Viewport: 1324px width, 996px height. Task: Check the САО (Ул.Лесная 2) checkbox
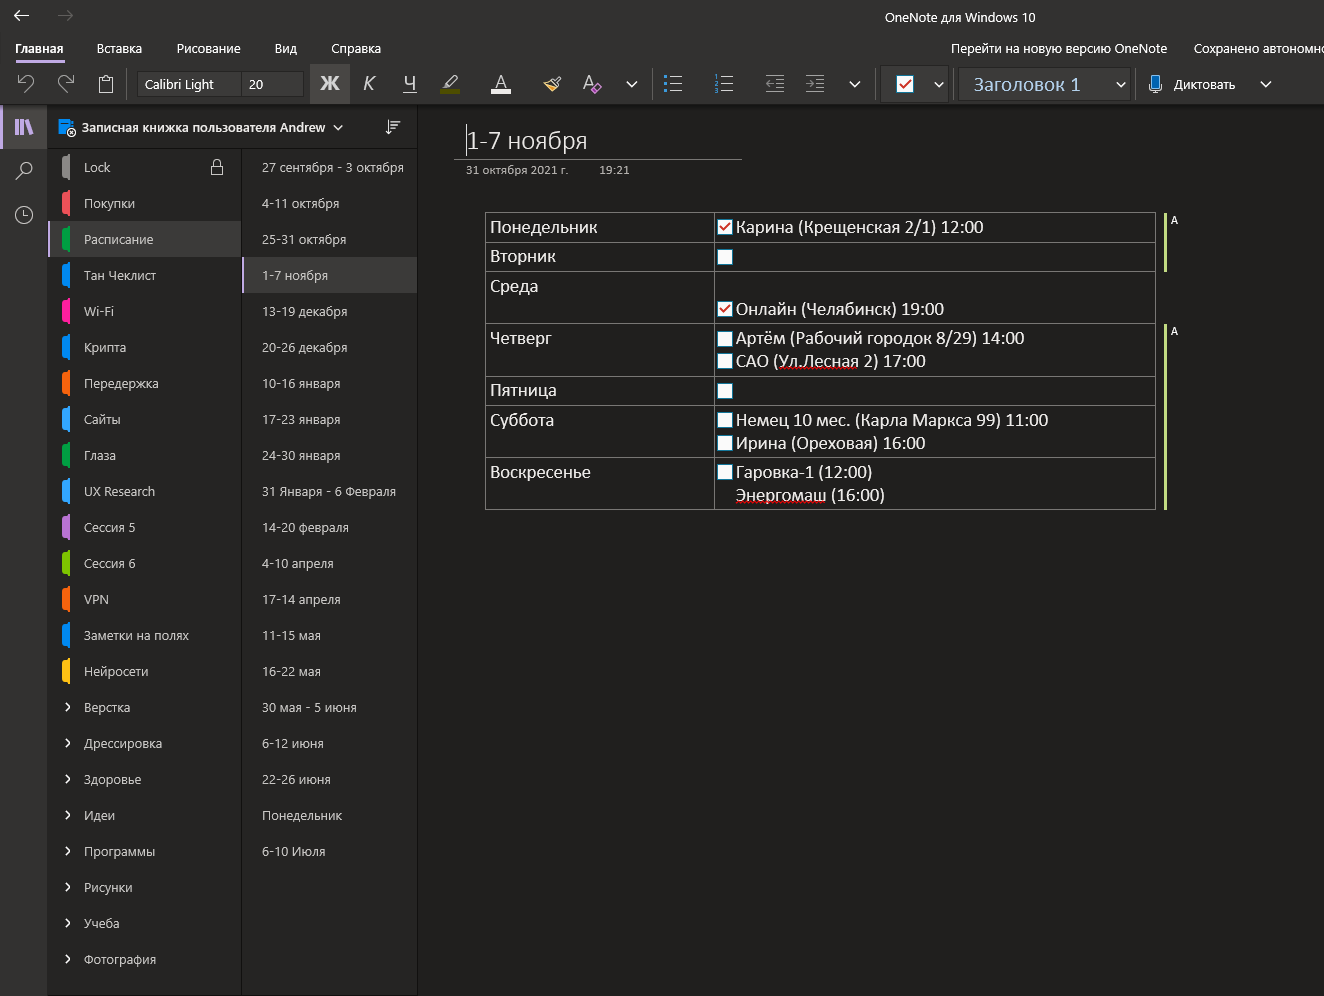tap(725, 361)
